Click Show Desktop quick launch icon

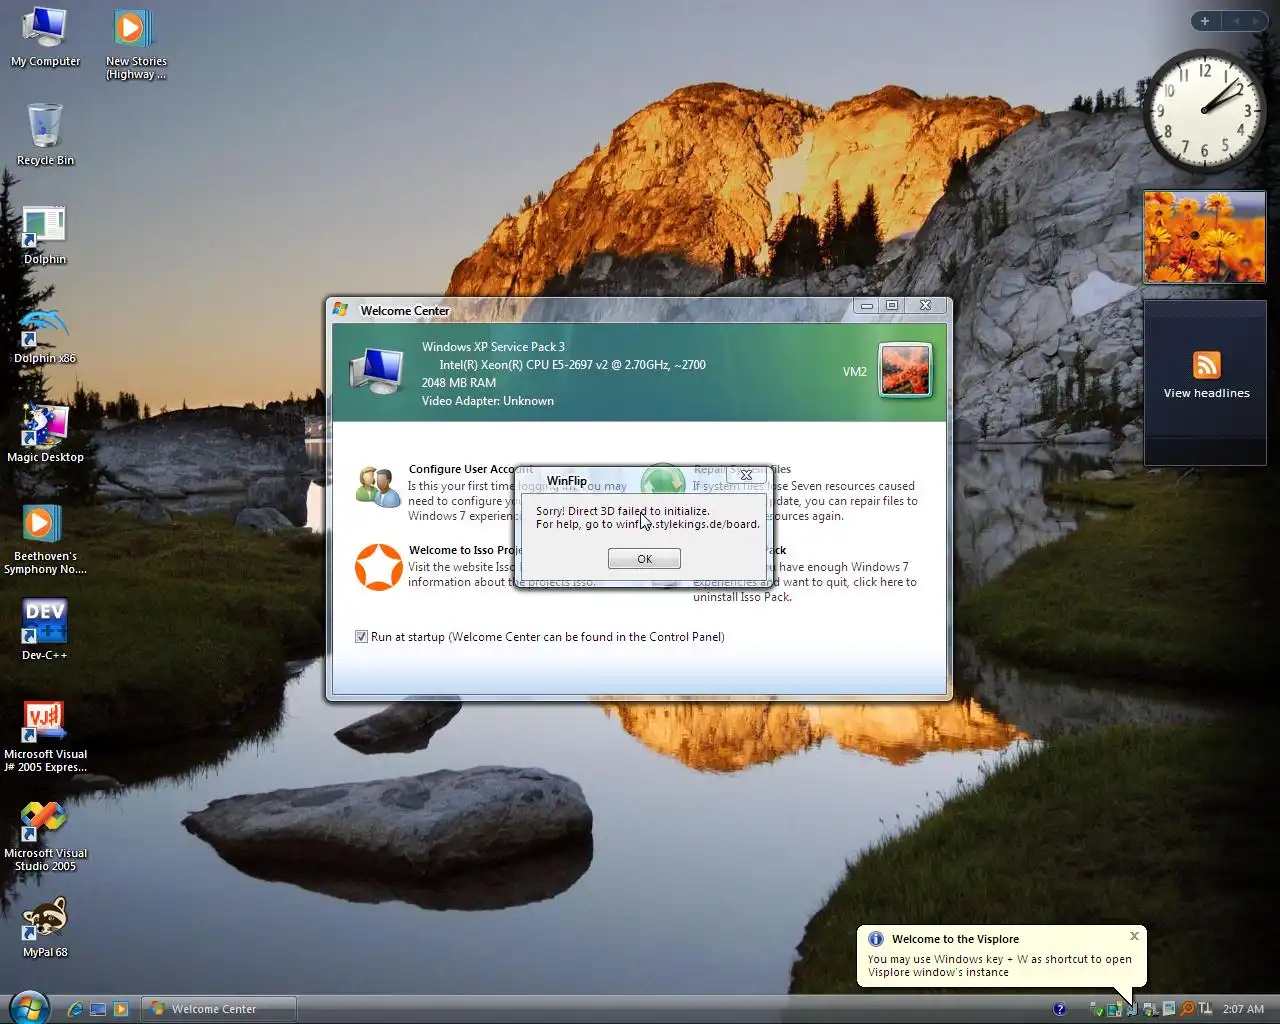[98, 1009]
